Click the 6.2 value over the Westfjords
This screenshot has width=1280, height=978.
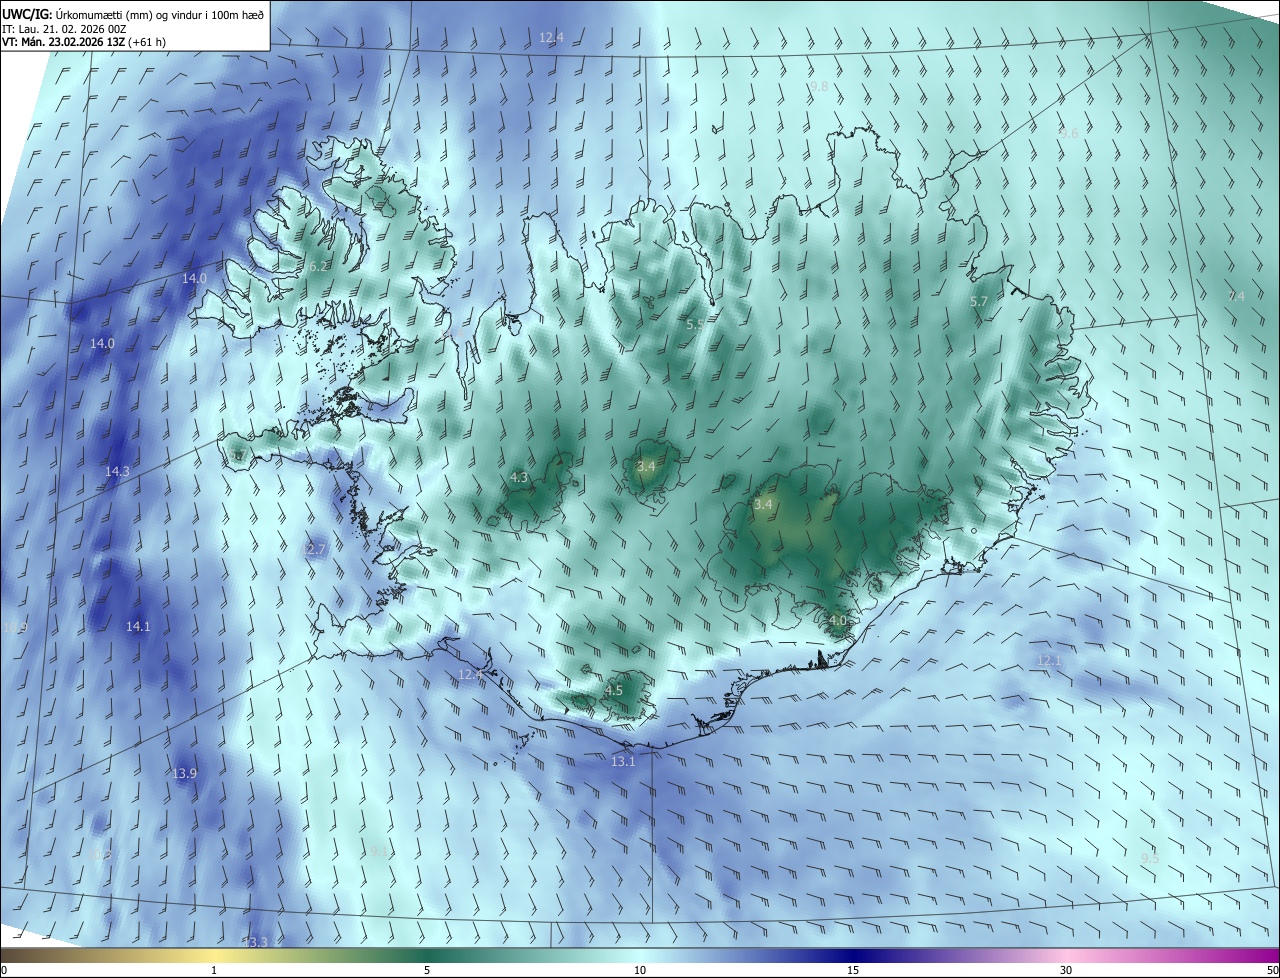pyautogui.click(x=319, y=267)
